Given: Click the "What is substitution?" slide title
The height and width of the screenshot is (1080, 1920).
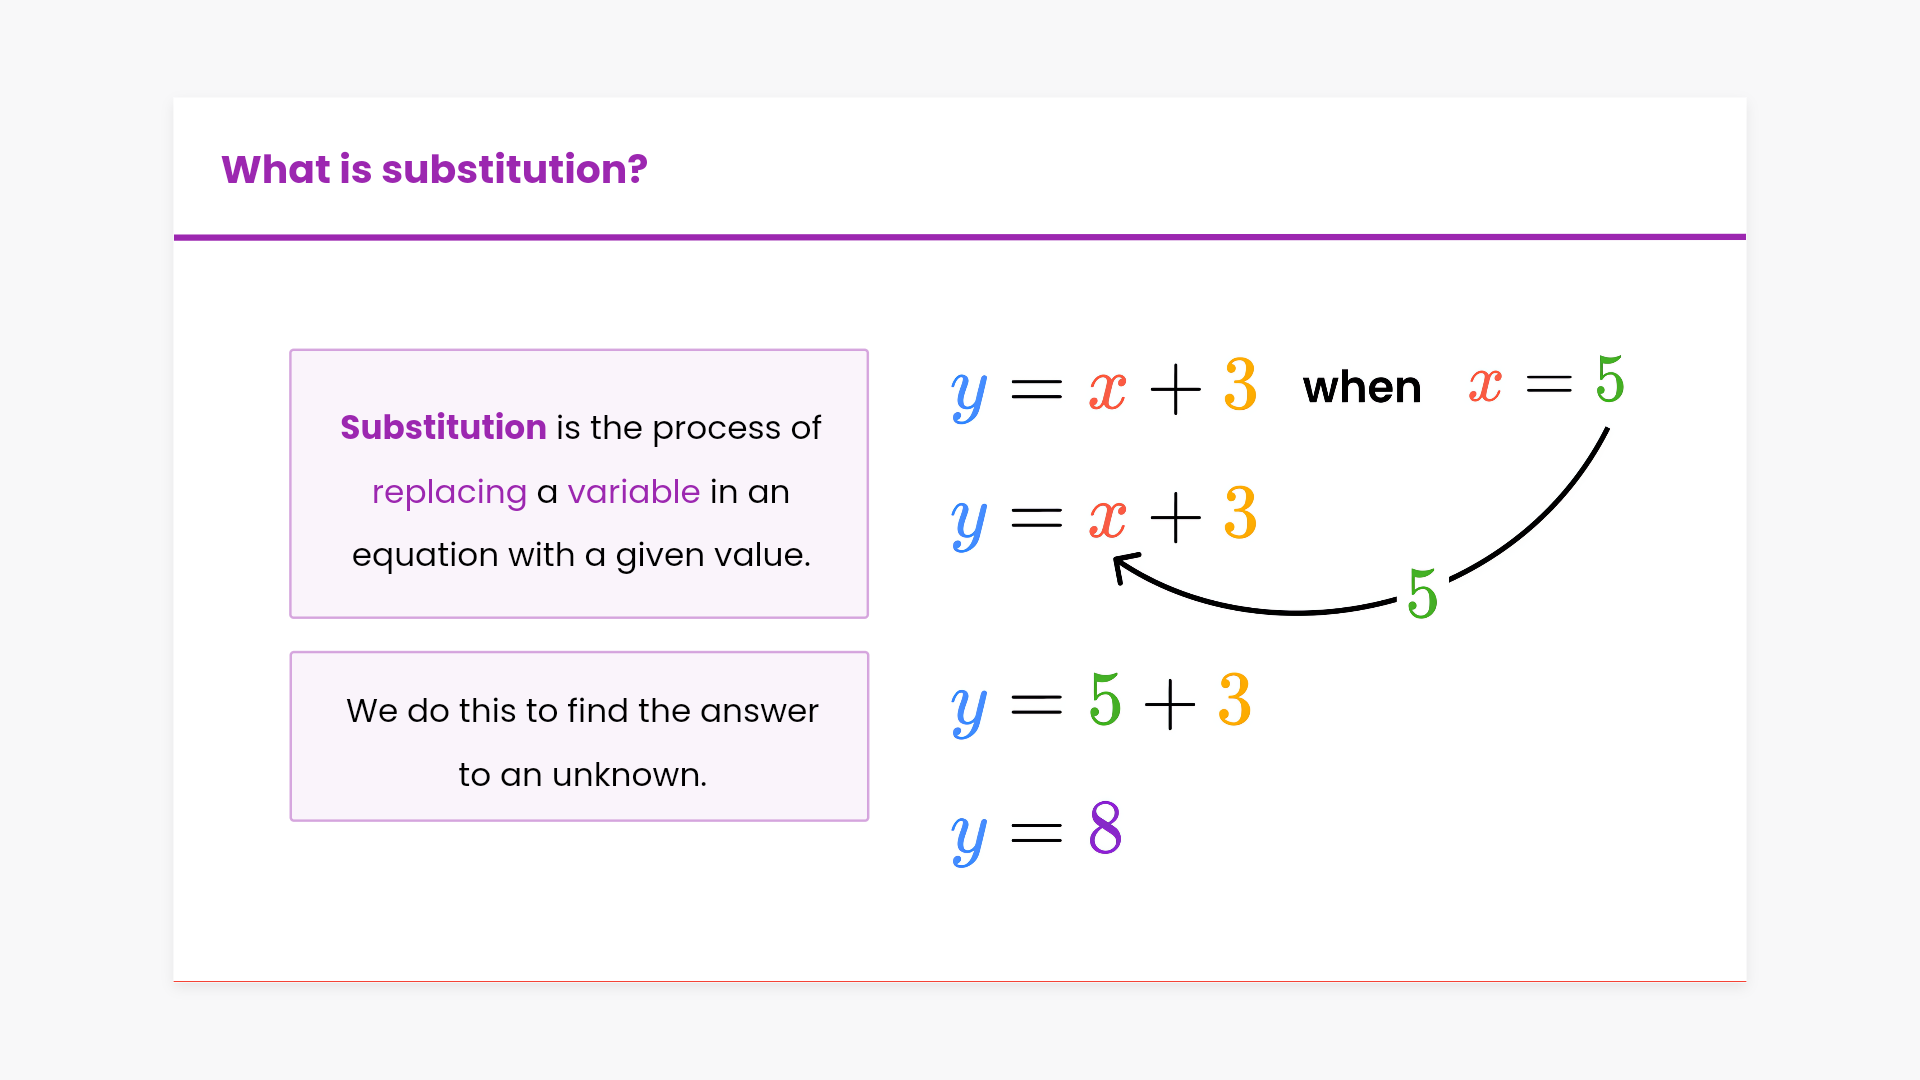Looking at the screenshot, I should 434,170.
